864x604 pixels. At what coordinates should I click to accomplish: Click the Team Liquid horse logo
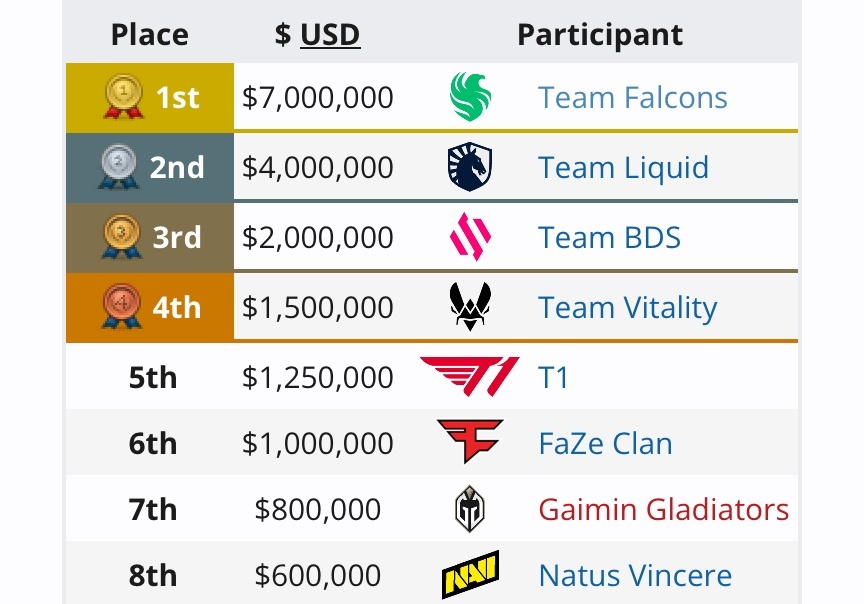[x=470, y=167]
